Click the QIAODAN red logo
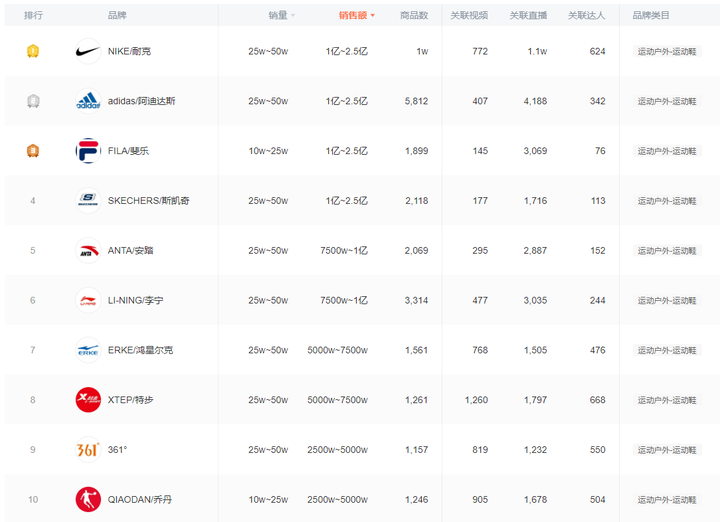720x522 pixels. tap(88, 500)
